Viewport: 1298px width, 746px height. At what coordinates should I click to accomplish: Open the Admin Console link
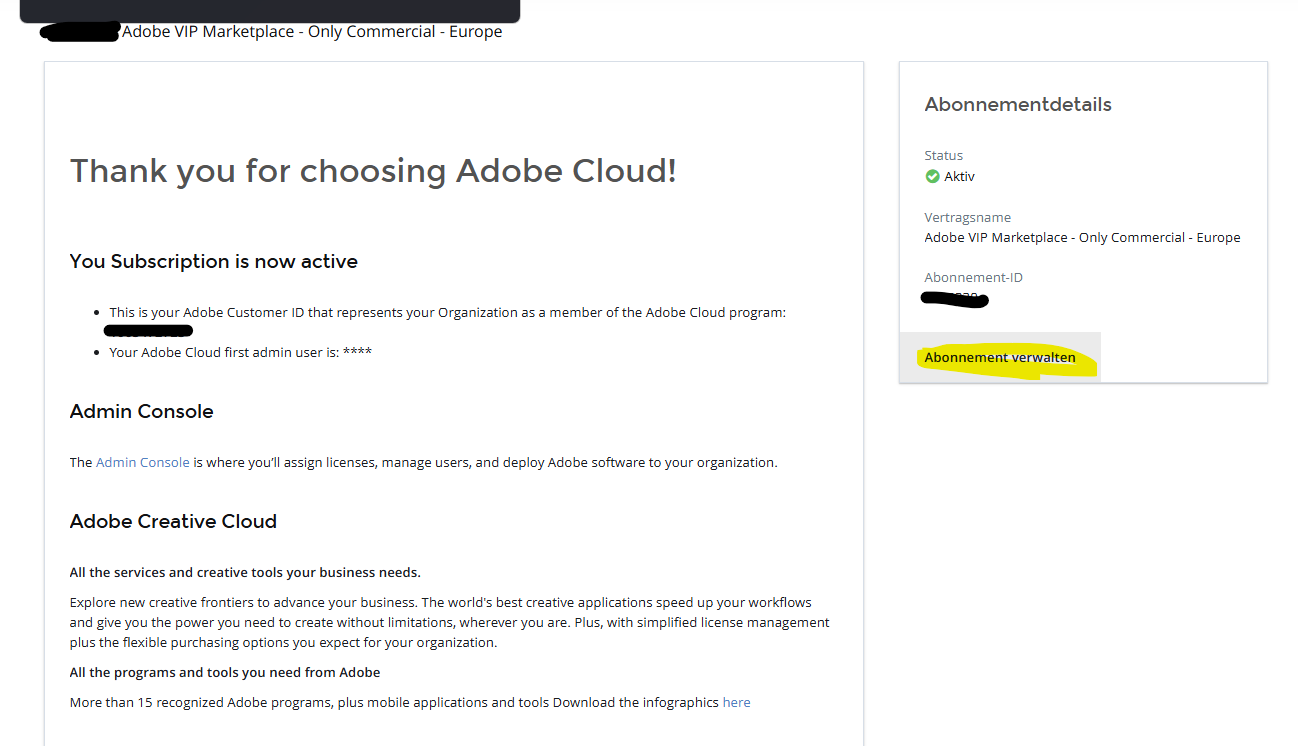coord(142,462)
